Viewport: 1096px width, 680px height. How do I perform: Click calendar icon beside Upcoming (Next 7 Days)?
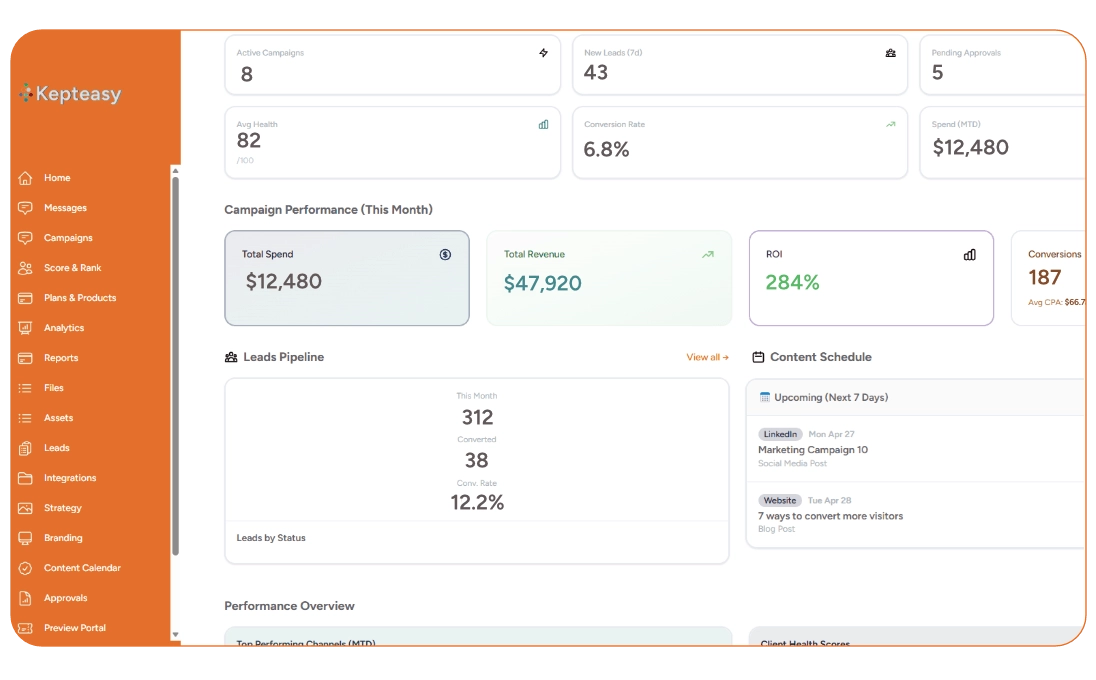765,398
